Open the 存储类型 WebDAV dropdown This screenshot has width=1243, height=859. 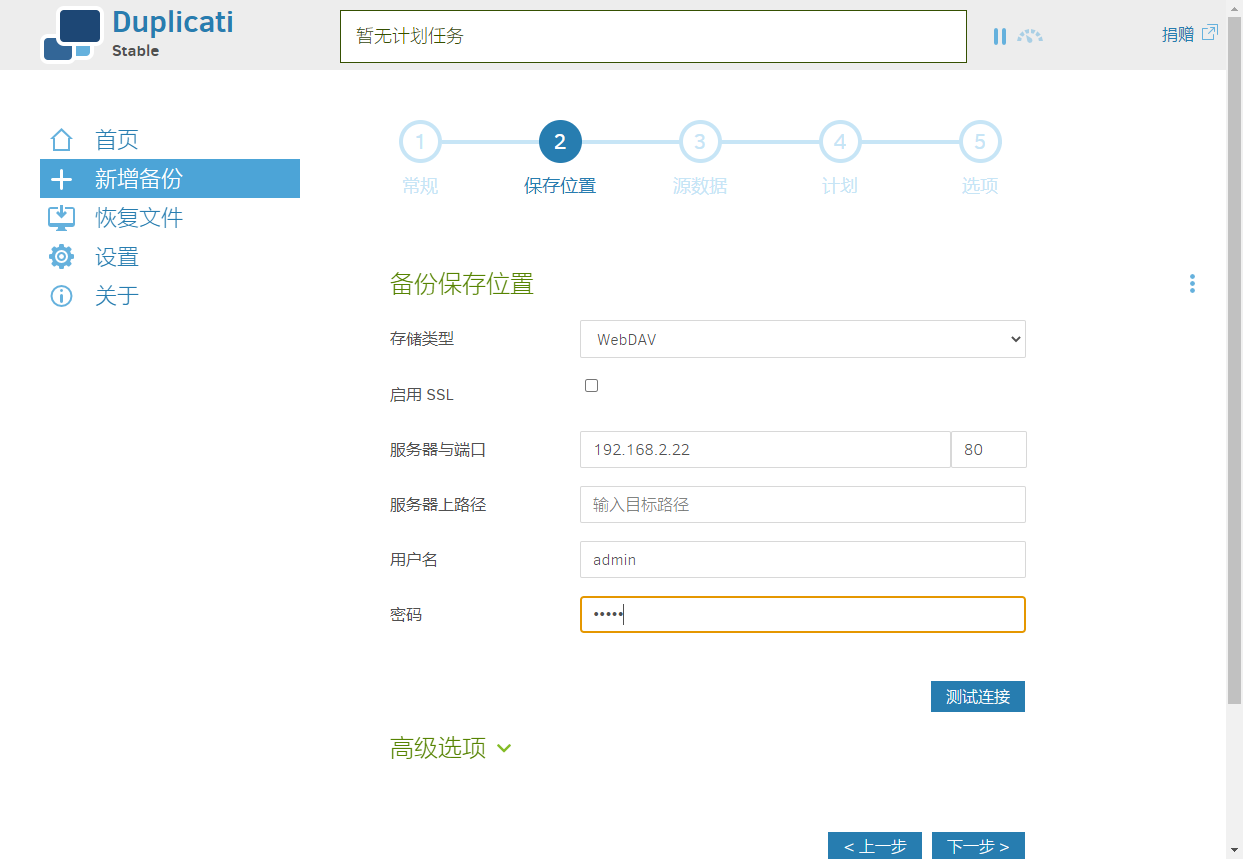(803, 339)
